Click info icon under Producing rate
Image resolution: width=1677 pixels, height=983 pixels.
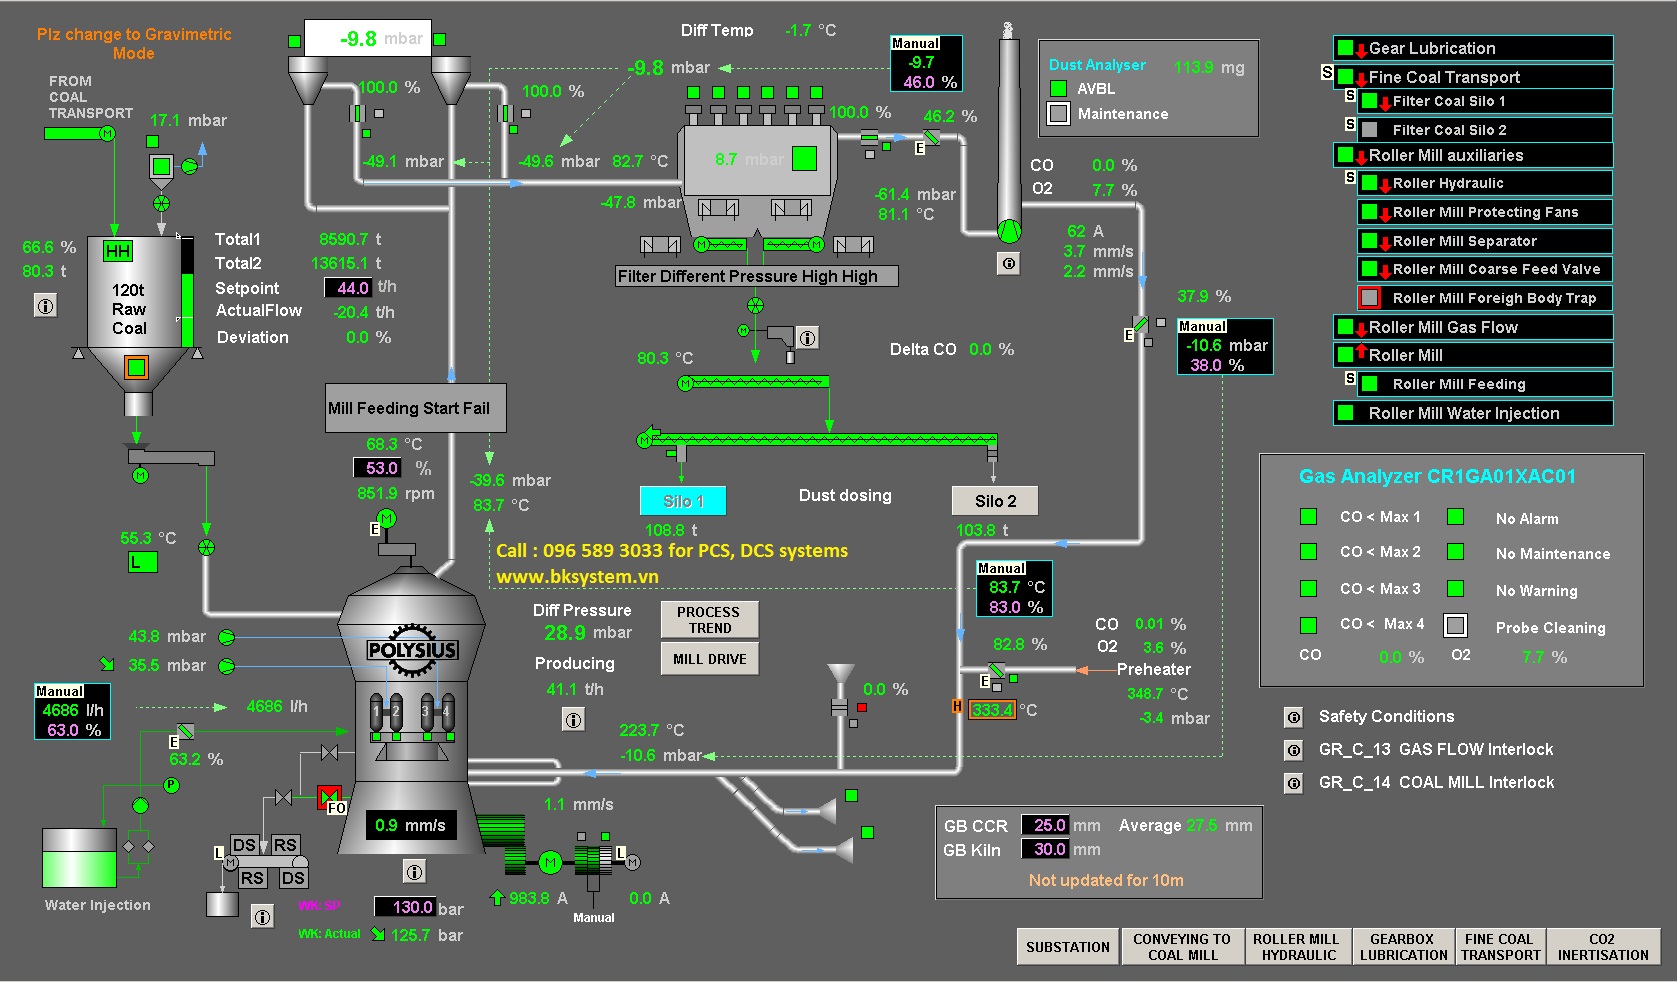573,719
